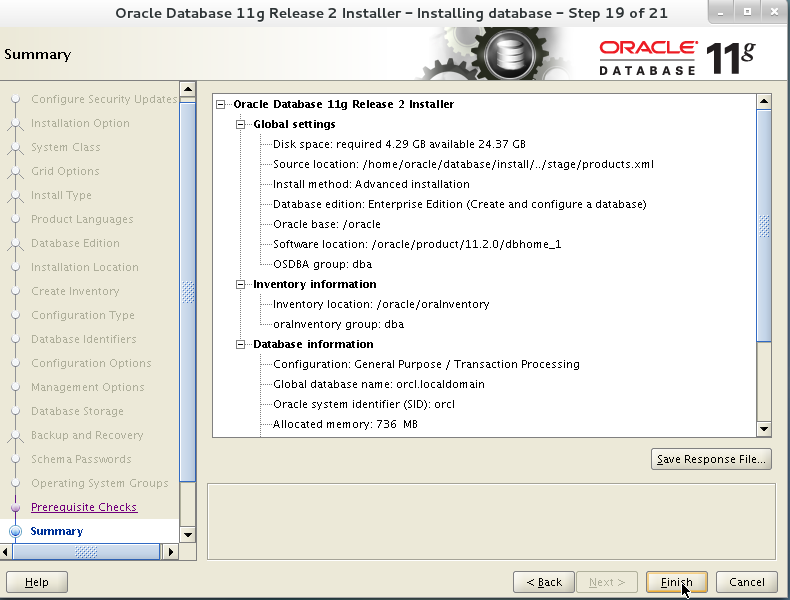This screenshot has height=600, width=790.
Task: Click Management Options step
Action: pyautogui.click(x=88, y=387)
